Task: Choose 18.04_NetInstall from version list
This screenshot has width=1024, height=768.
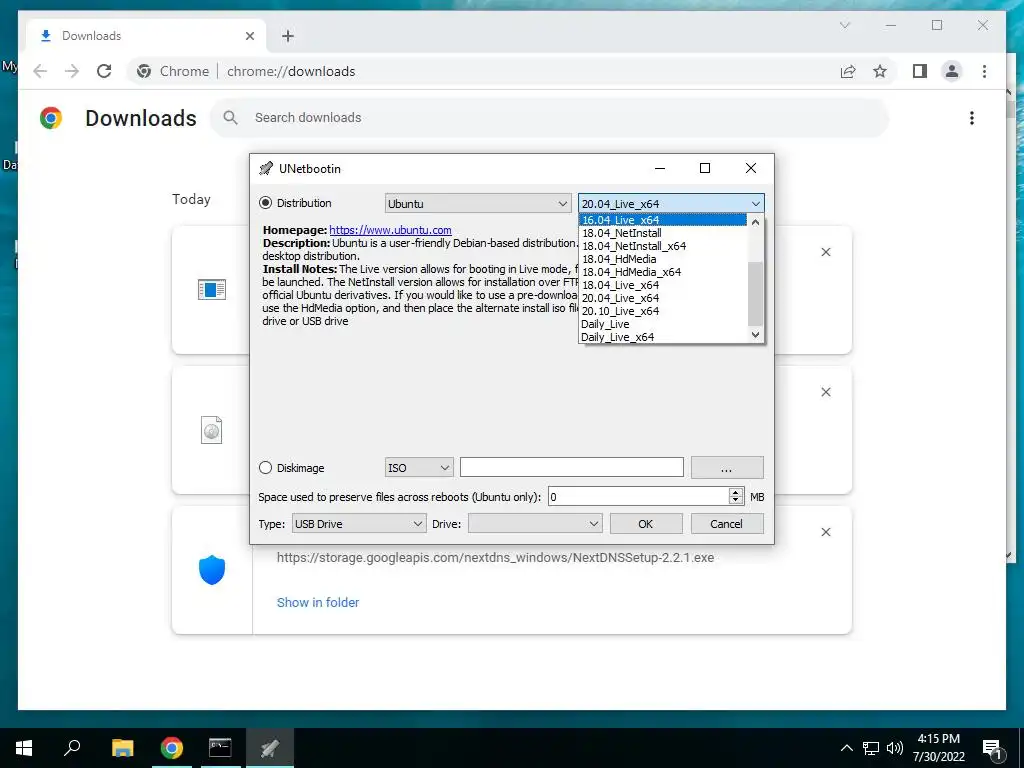Action: (663, 233)
